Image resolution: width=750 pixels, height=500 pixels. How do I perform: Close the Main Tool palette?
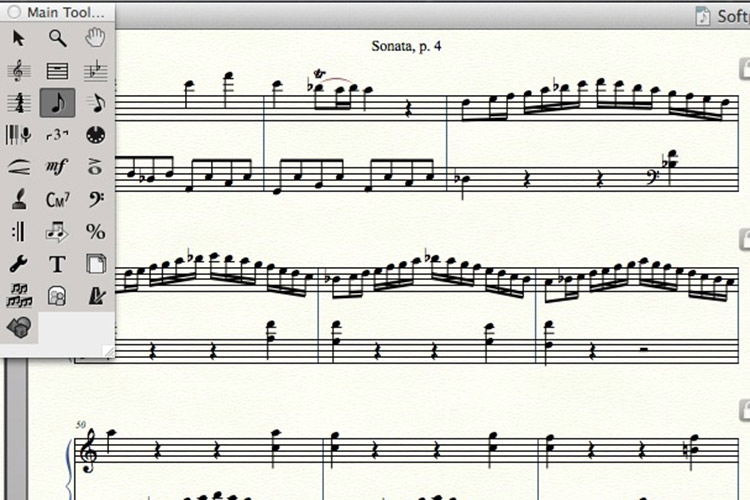tap(14, 12)
